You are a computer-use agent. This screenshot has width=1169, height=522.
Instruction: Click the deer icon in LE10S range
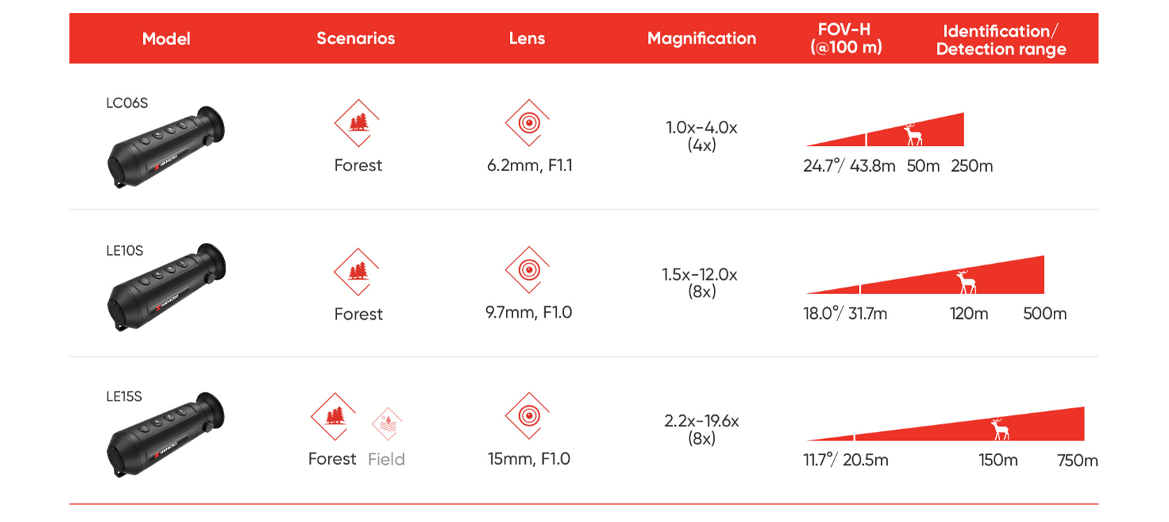[965, 281]
